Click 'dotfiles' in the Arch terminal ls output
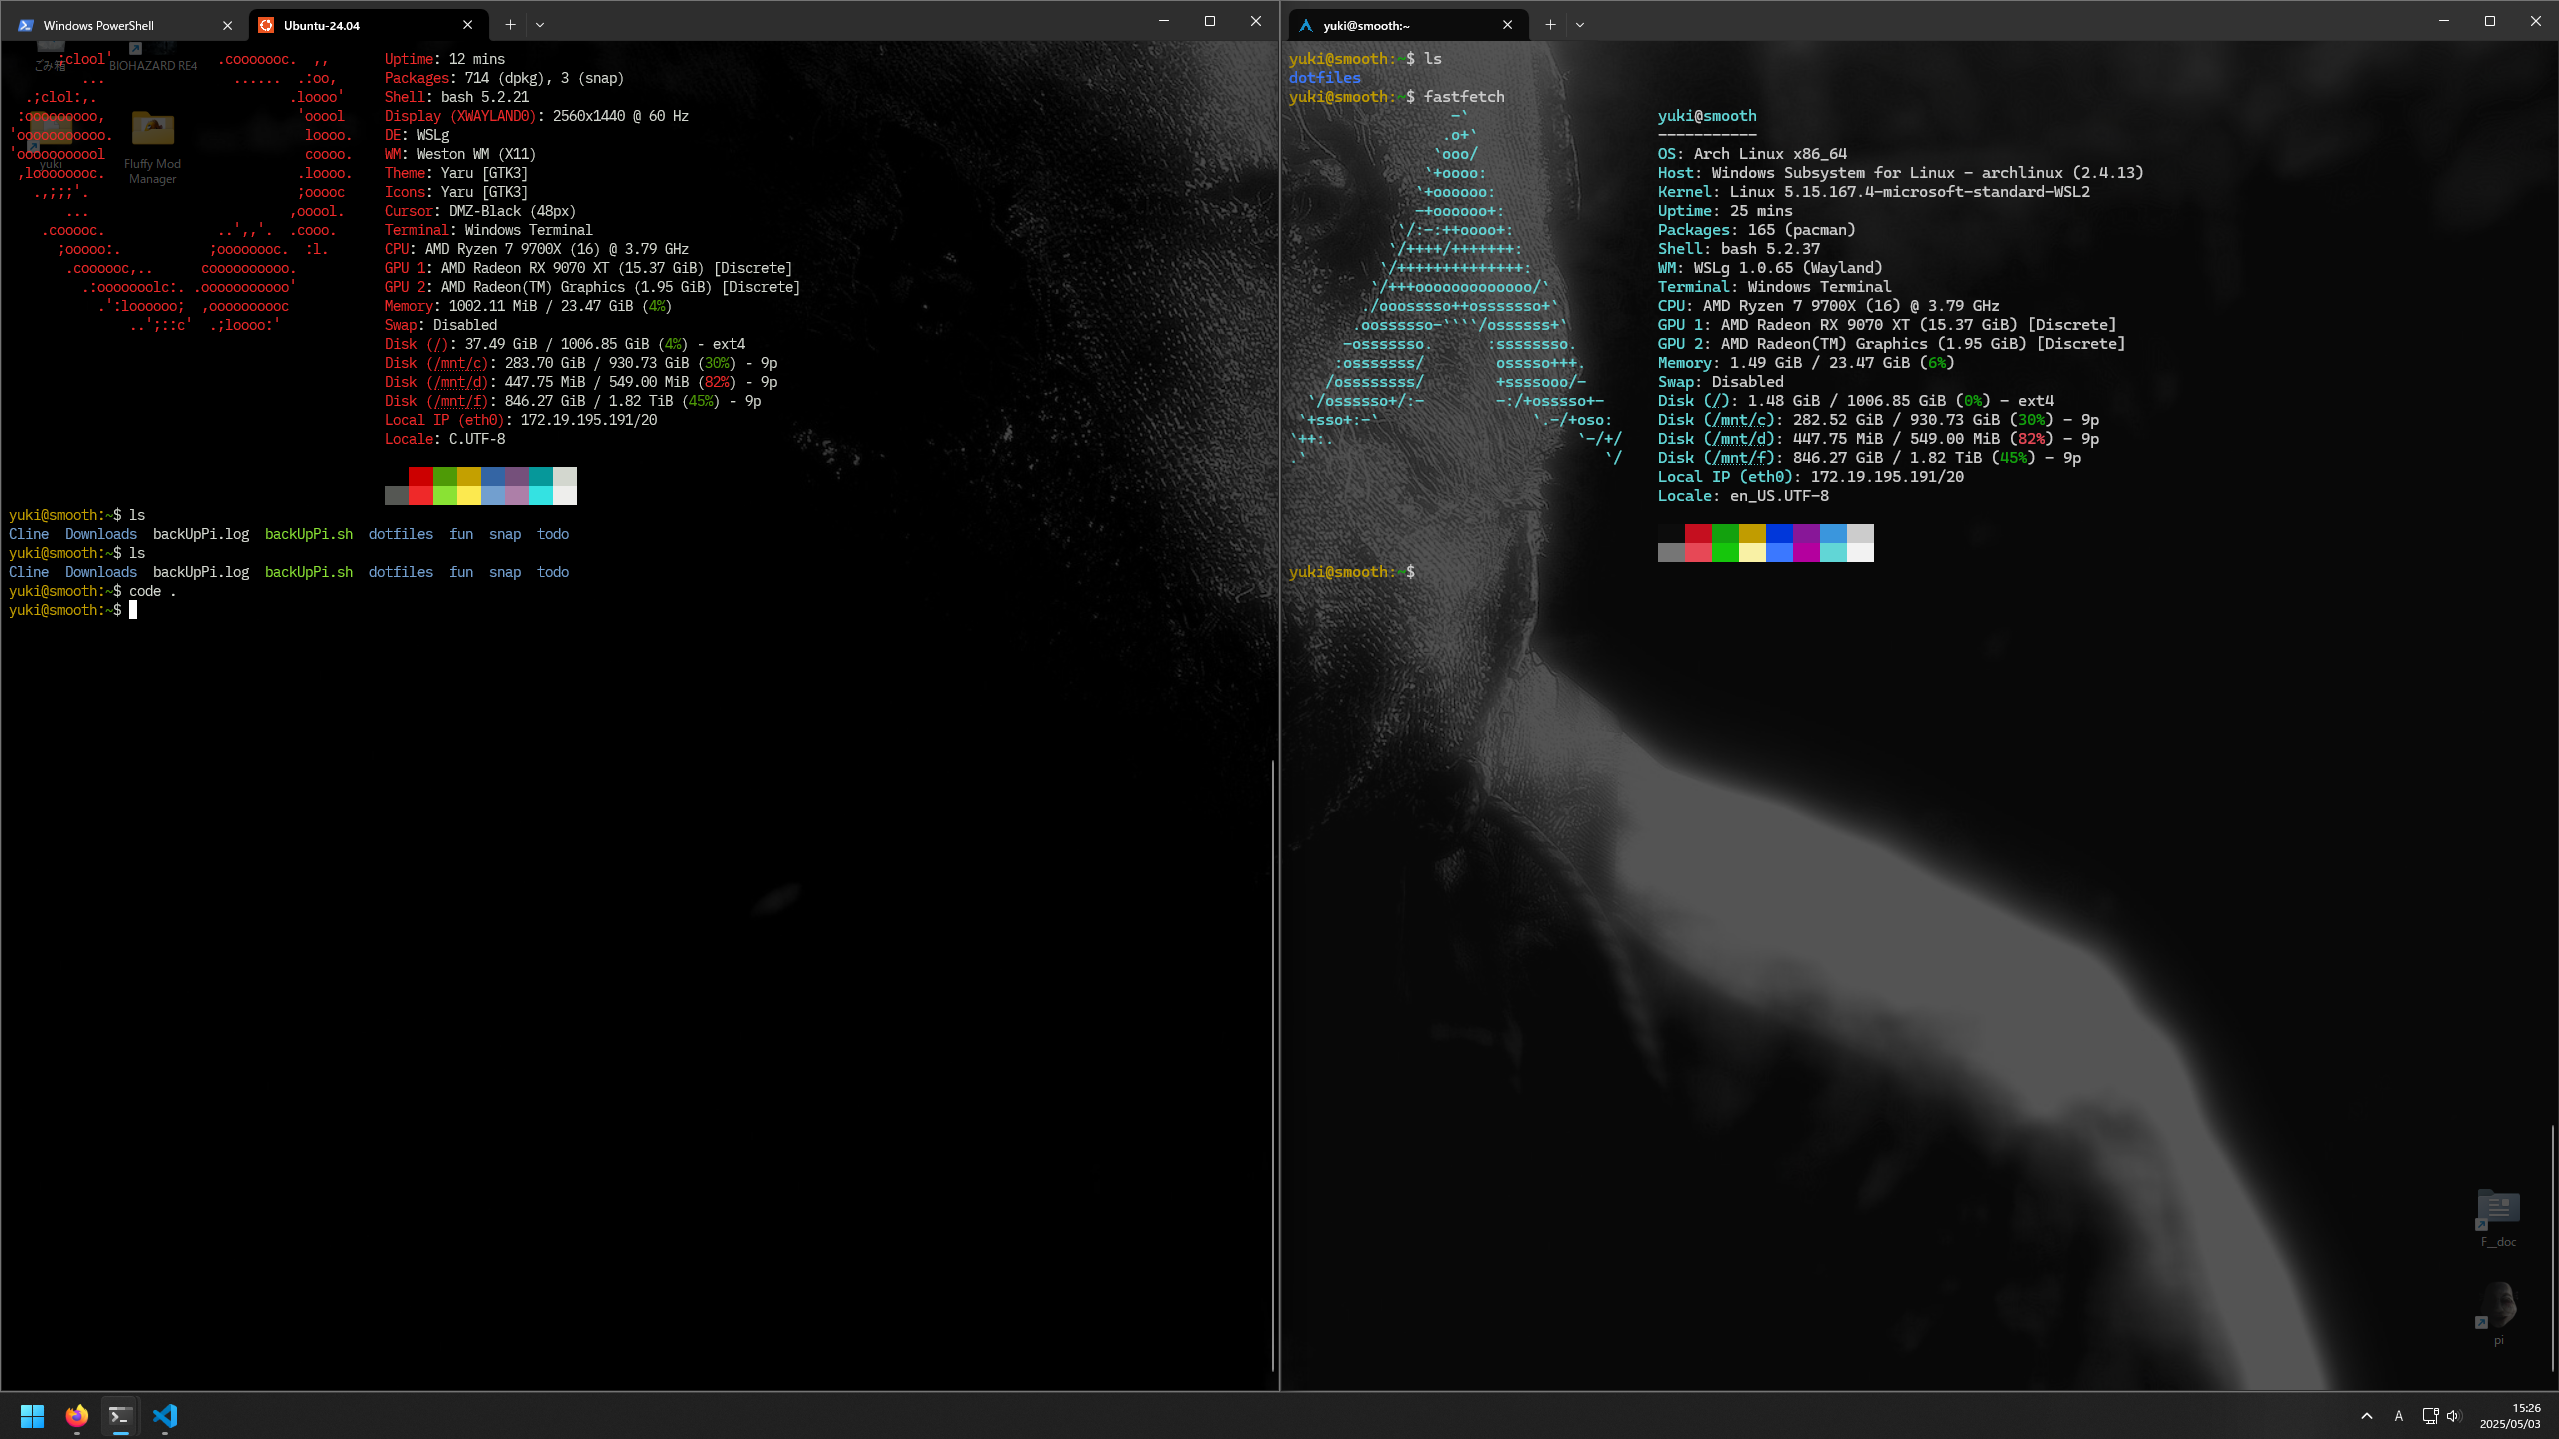This screenshot has height=1439, width=2559. (1325, 78)
